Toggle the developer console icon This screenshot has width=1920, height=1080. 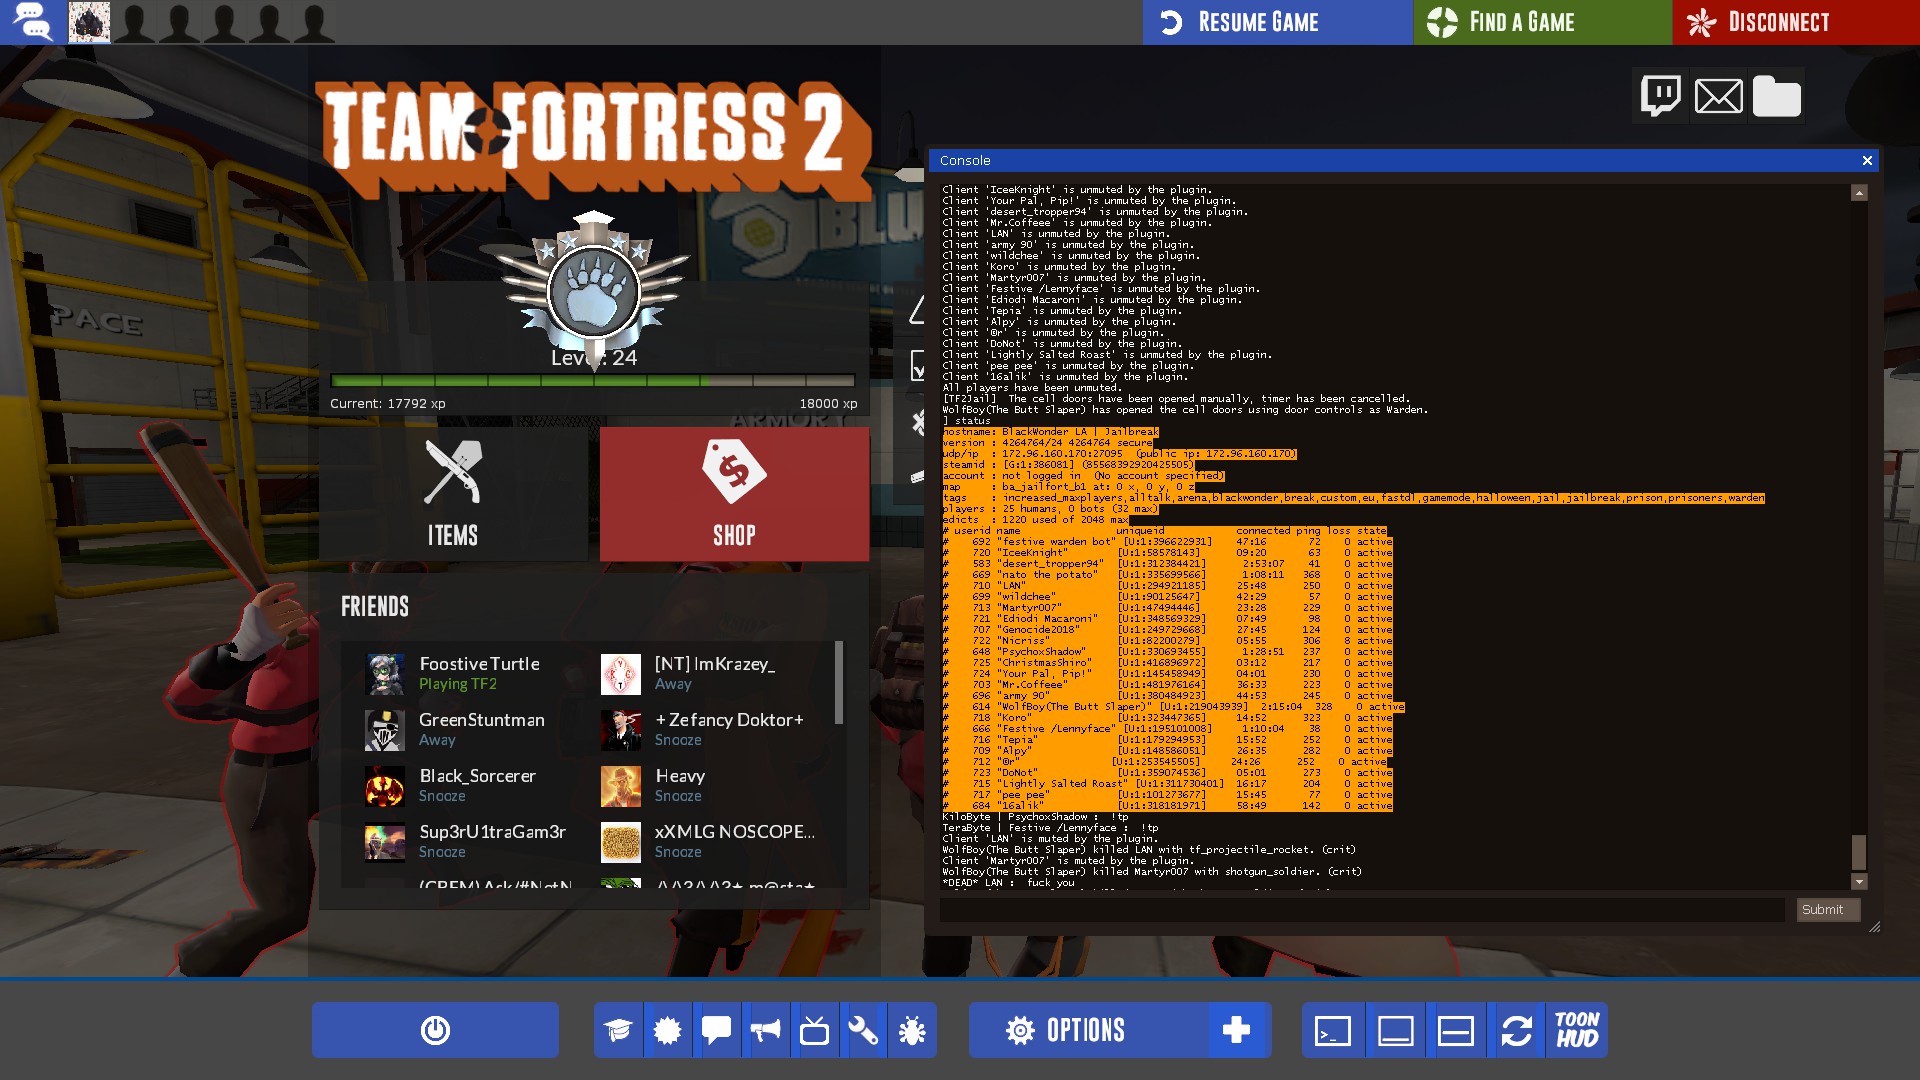[x=1333, y=1030]
